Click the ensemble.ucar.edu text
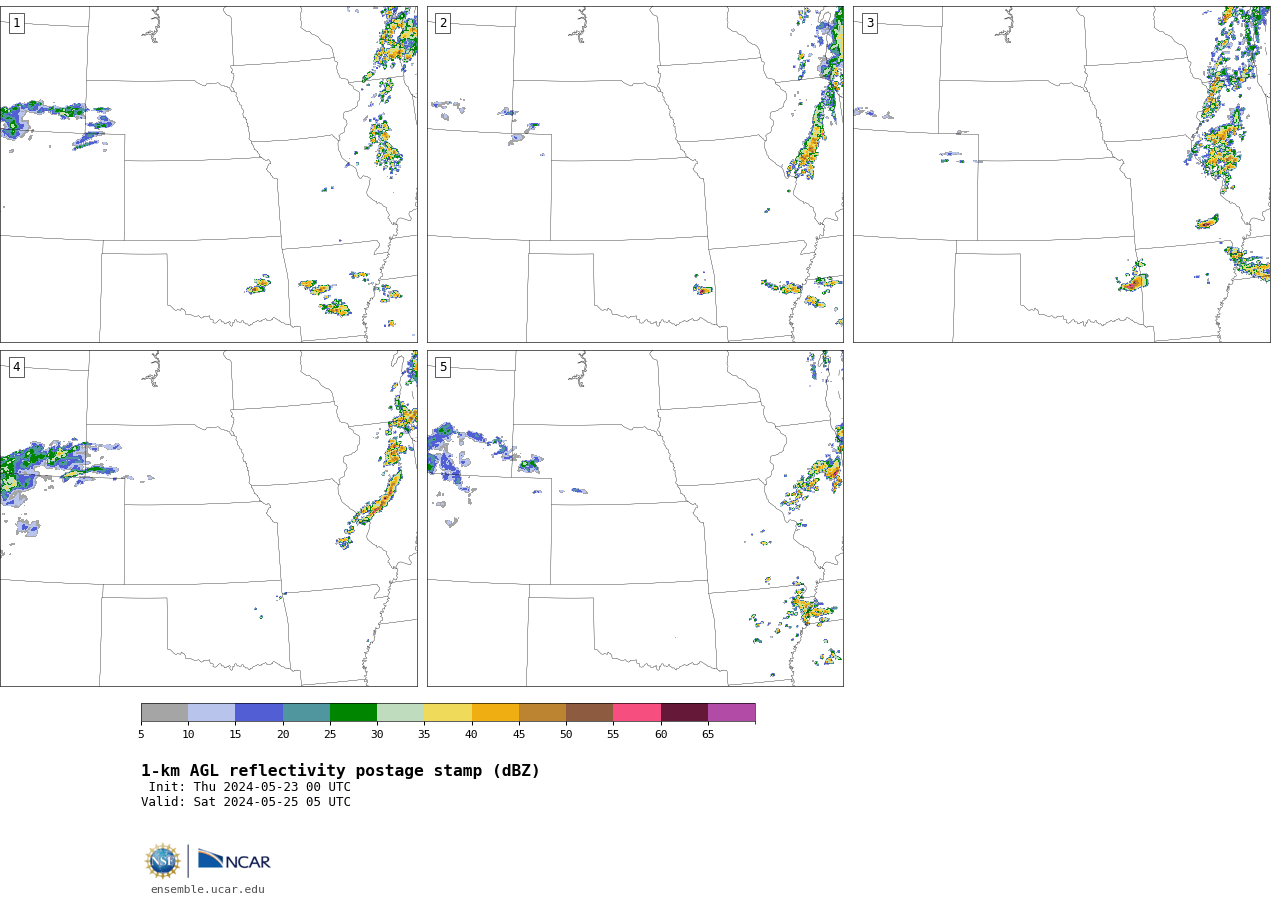1280x901 pixels. (208, 889)
